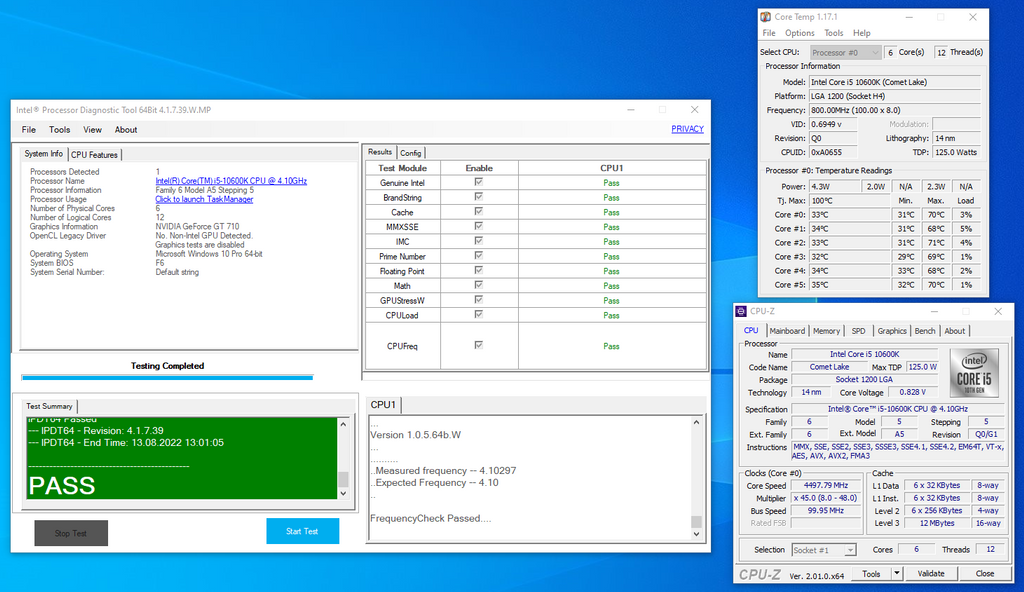Image resolution: width=1024 pixels, height=592 pixels.
Task: Click the Core Speed value in CPU-Z
Action: [x=827, y=485]
